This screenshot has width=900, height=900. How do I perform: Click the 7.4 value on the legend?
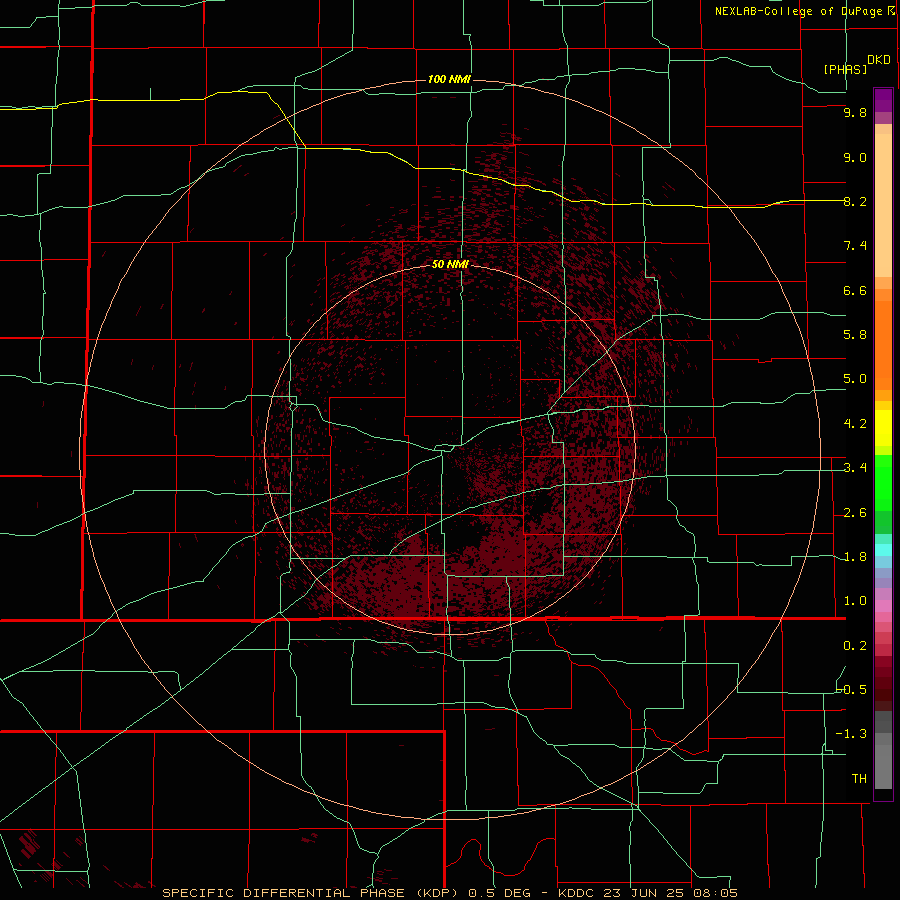coord(855,246)
